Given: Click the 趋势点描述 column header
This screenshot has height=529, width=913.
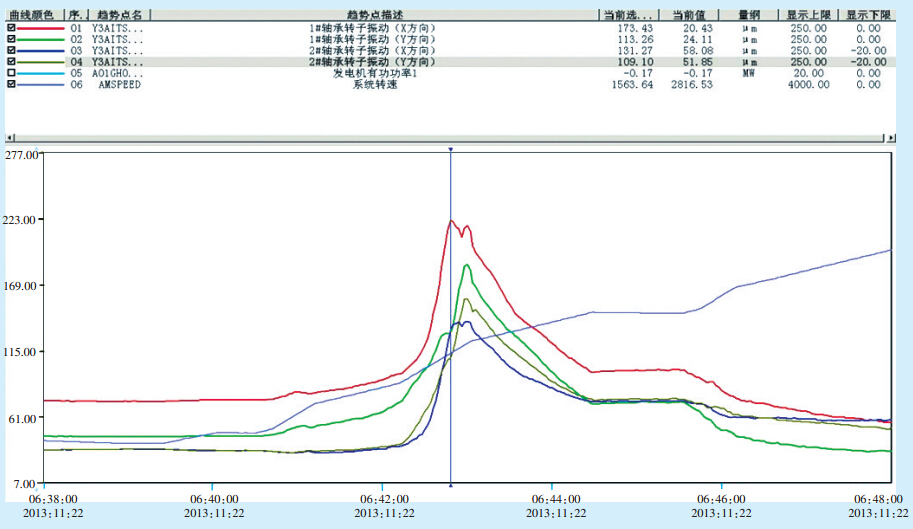Looking at the screenshot, I should (x=371, y=16).
